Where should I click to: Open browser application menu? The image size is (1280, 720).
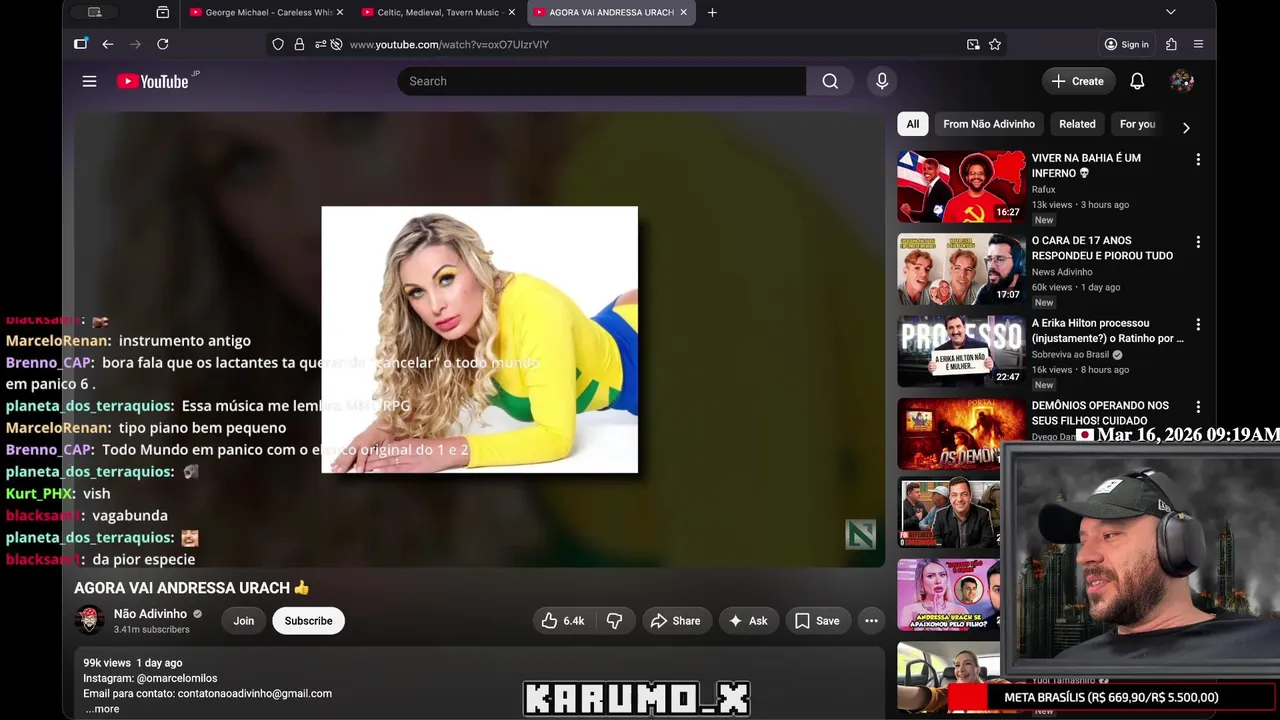click(1198, 44)
